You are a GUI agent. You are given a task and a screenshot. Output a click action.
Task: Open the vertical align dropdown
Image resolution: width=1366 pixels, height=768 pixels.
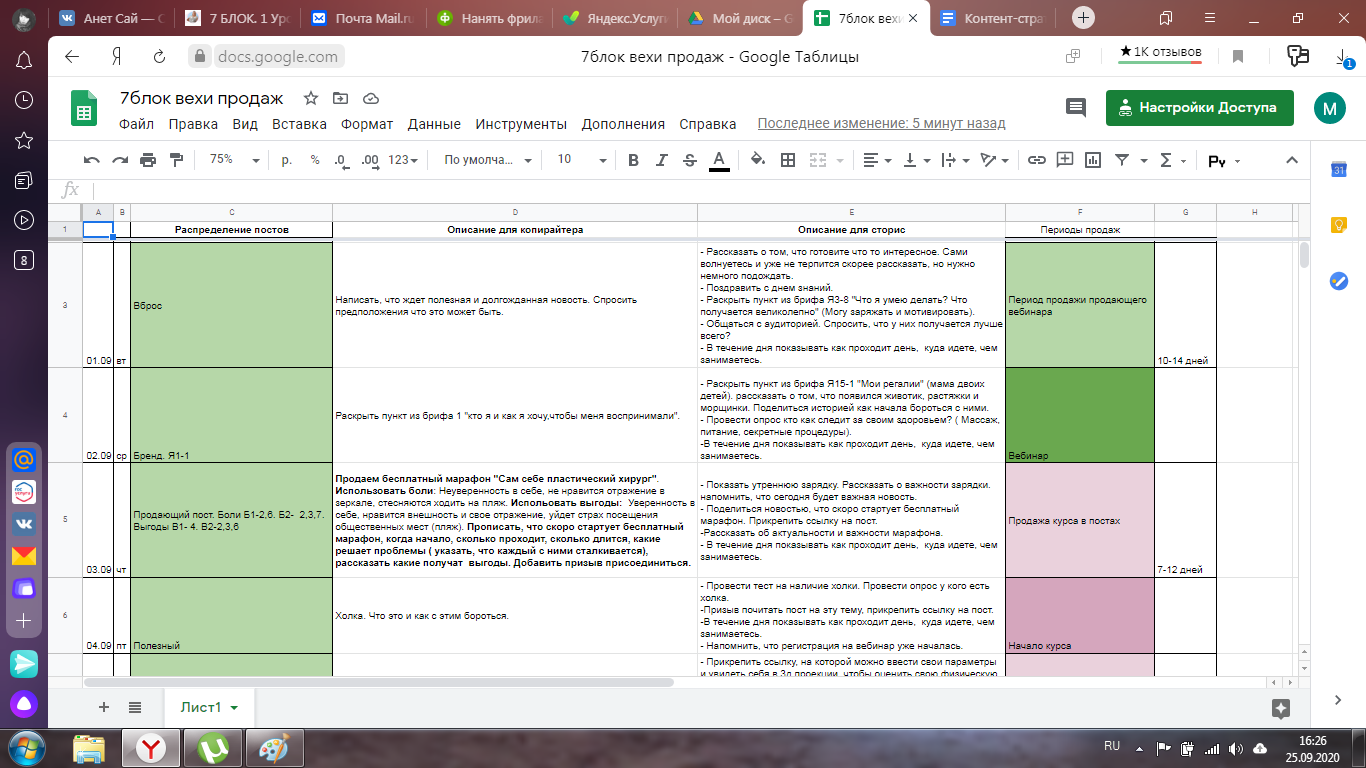(916, 160)
